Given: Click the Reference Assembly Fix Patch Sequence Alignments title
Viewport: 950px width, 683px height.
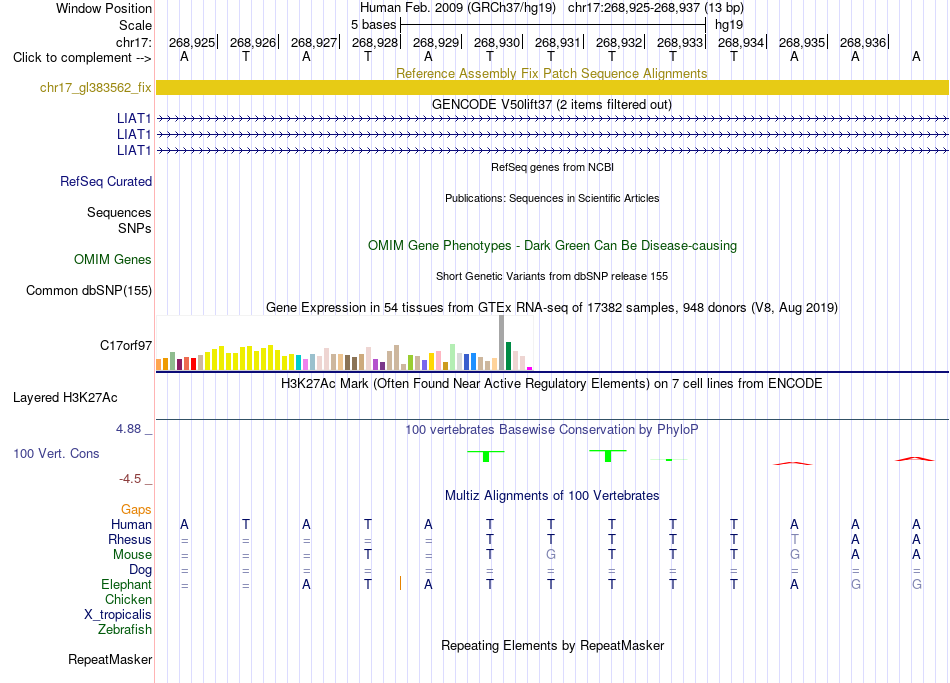Looking at the screenshot, I should [552, 73].
